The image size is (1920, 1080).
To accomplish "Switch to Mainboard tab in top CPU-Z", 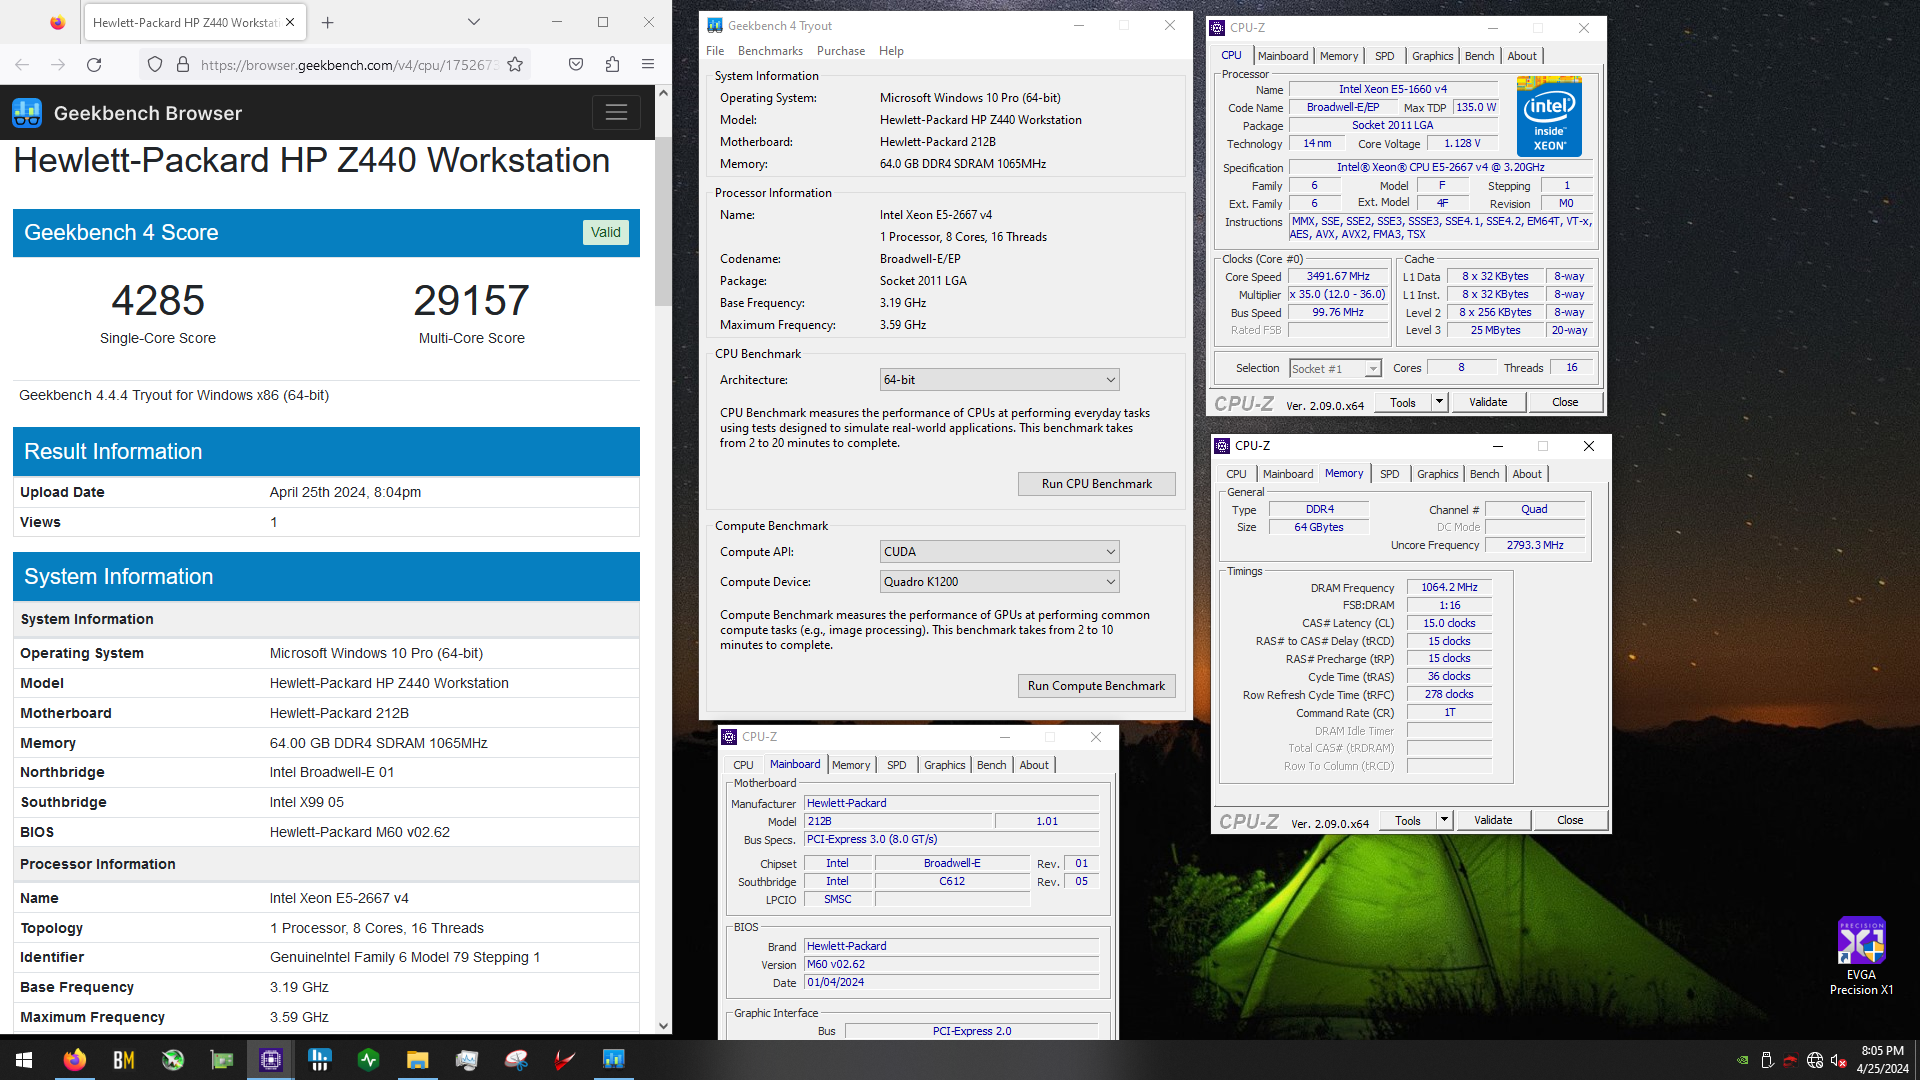I will click(1282, 56).
